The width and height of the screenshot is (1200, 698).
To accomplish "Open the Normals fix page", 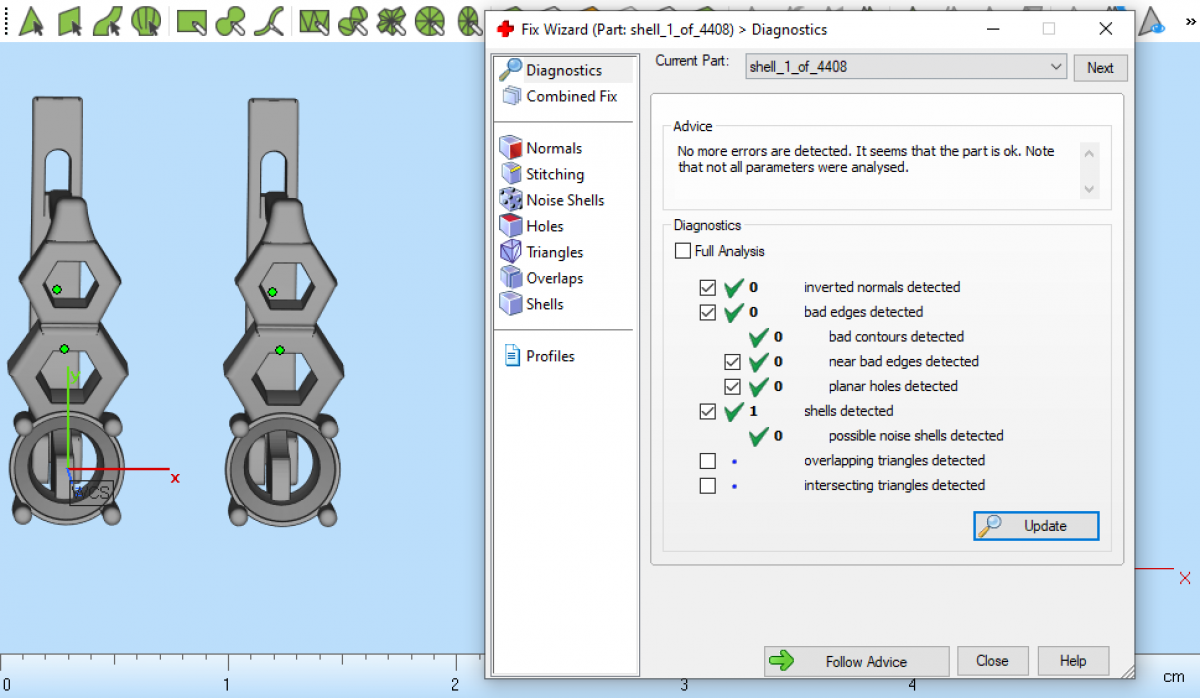I will tap(553, 148).
